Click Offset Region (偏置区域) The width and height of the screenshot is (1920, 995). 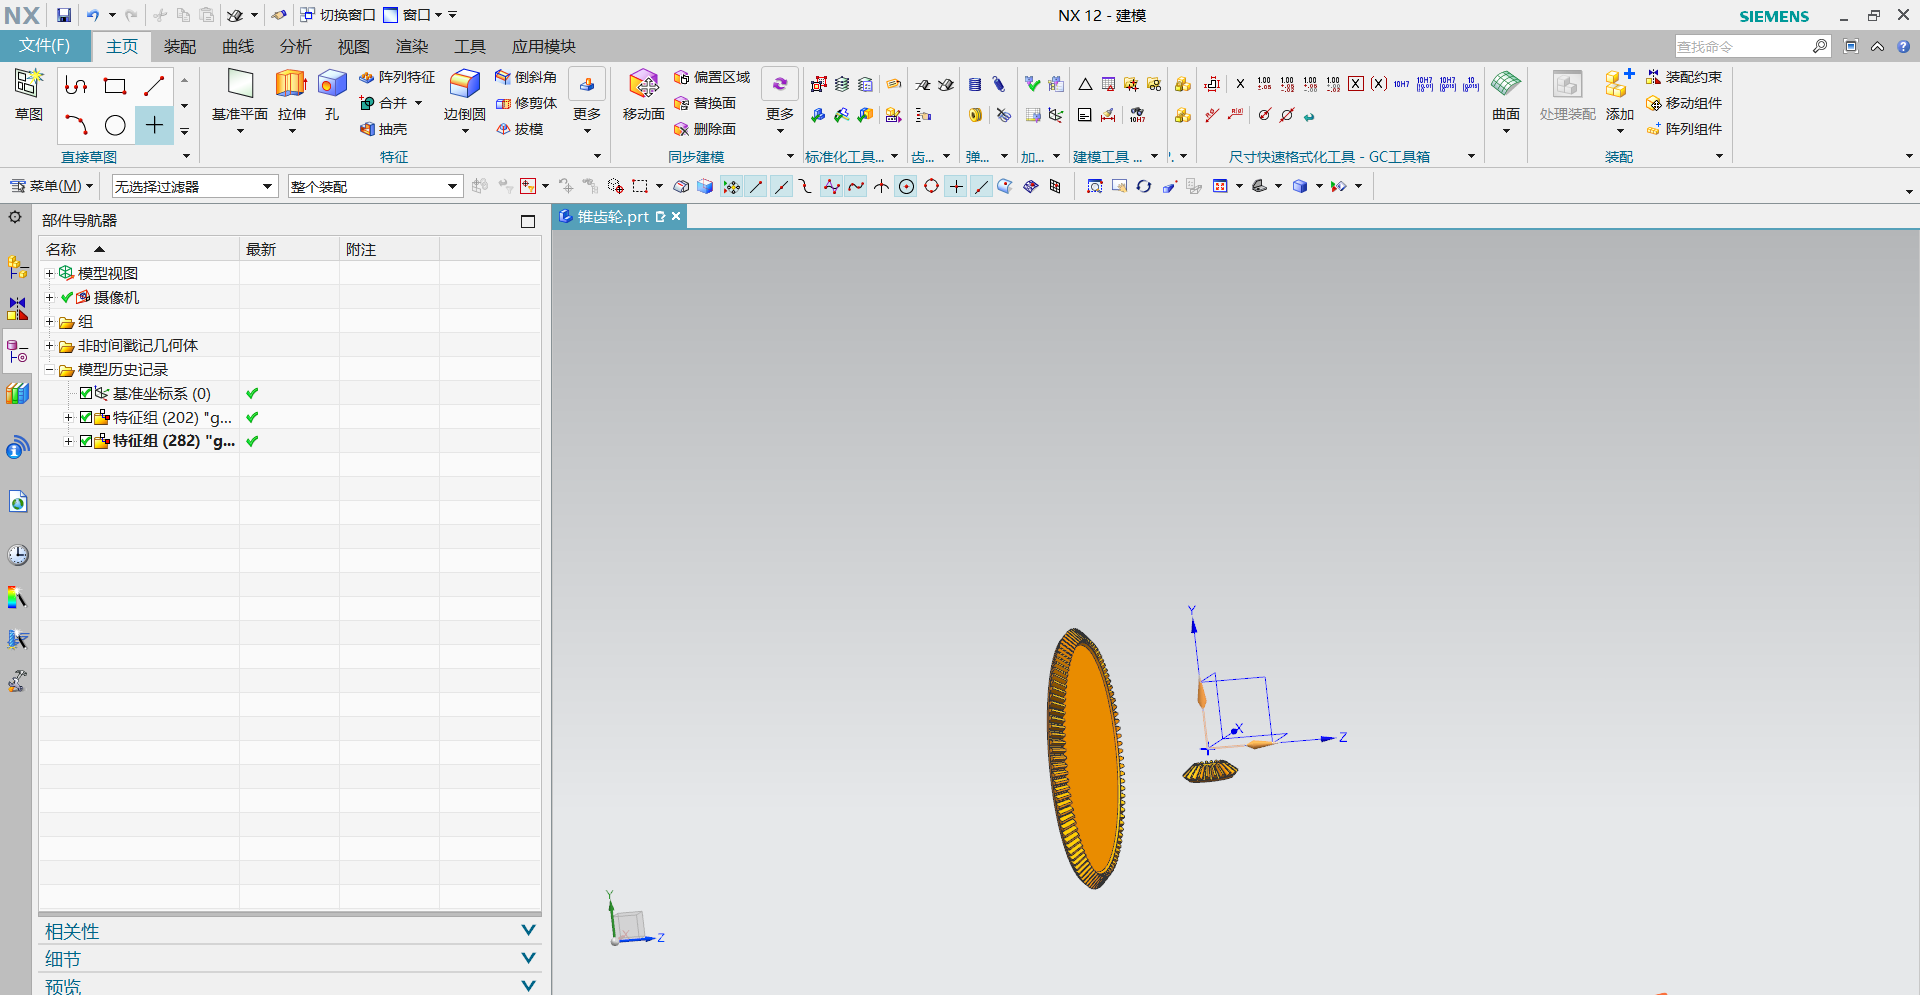coord(711,77)
